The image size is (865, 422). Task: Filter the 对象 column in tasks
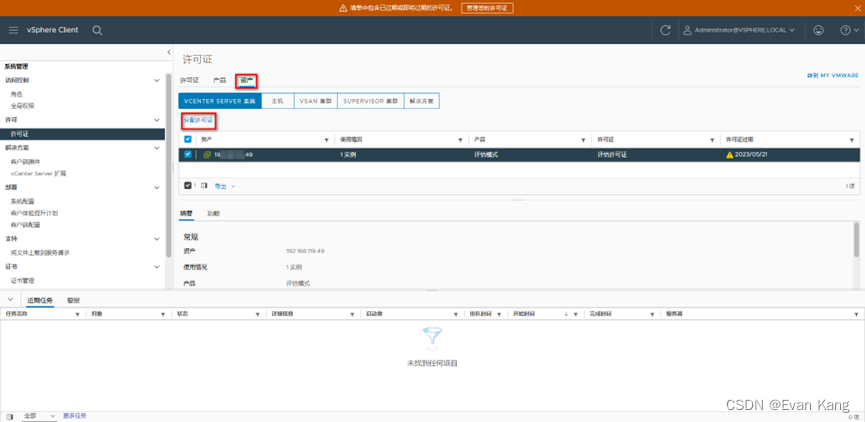pos(163,314)
